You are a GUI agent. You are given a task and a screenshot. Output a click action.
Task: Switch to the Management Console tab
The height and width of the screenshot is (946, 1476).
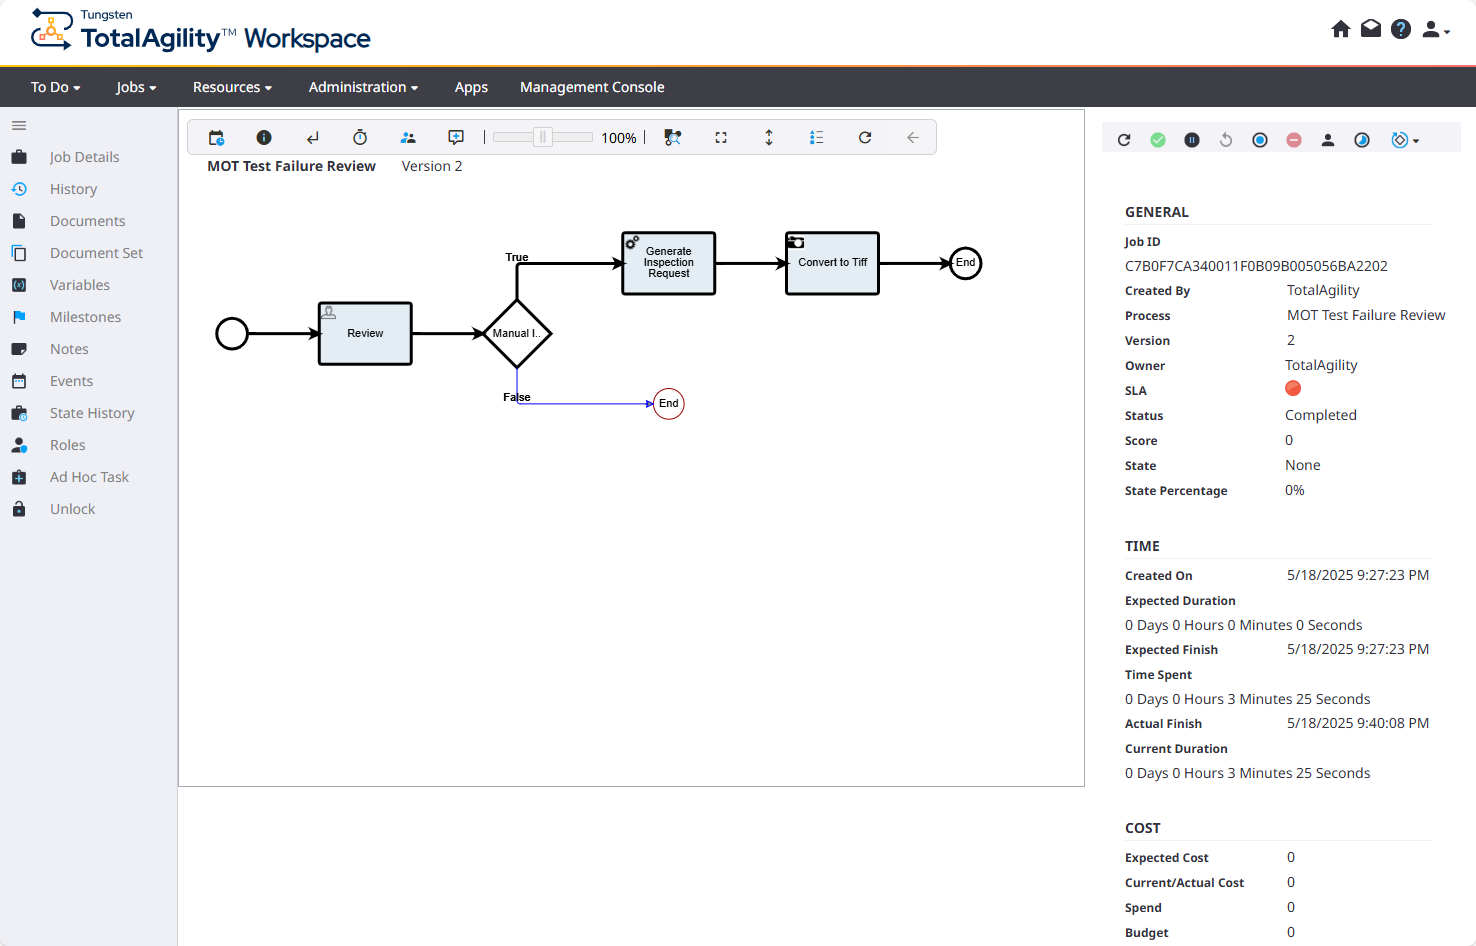(592, 87)
